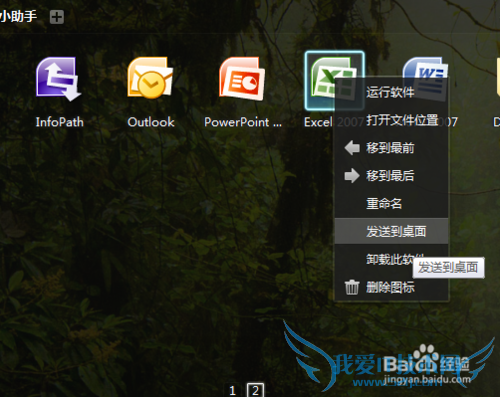500x397 pixels.
Task: Open the PowerPoint application icon
Action: [x=242, y=79]
